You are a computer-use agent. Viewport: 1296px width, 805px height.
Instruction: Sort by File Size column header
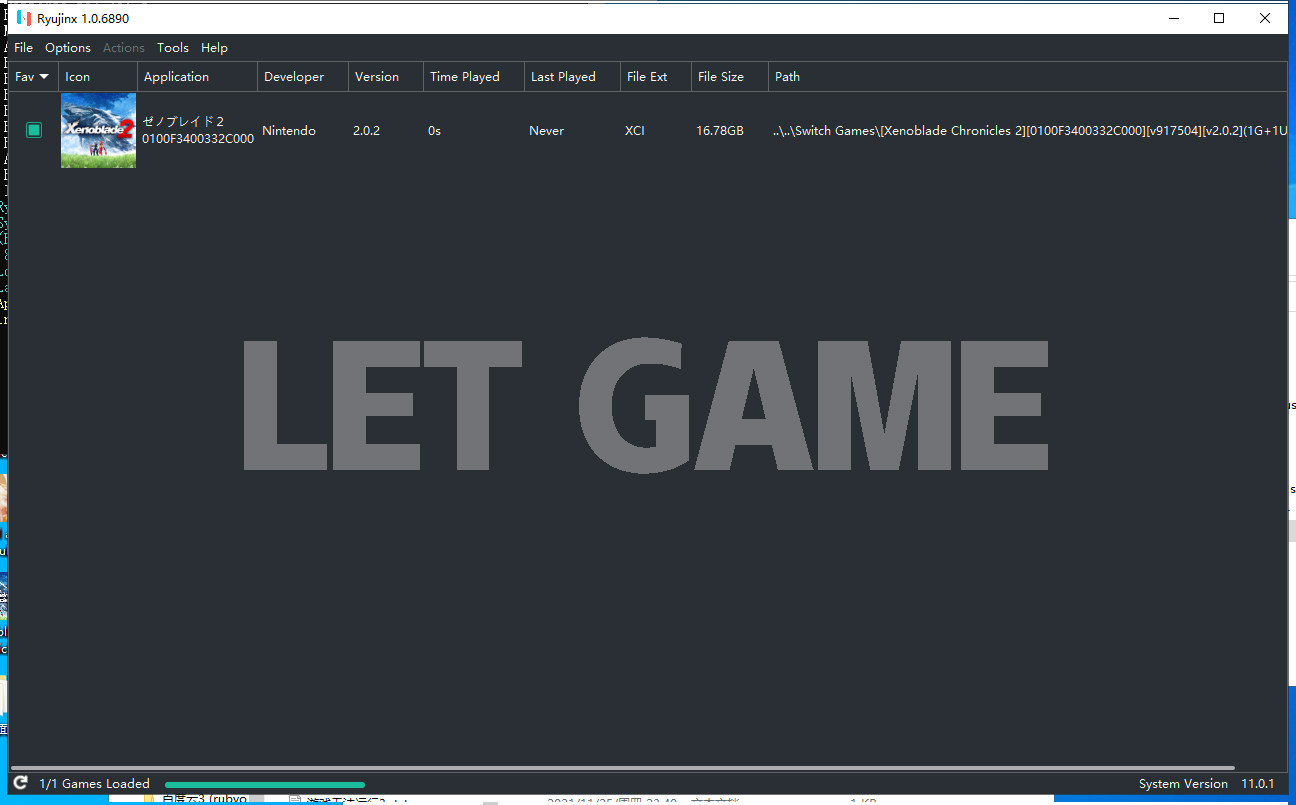pyautogui.click(x=720, y=77)
